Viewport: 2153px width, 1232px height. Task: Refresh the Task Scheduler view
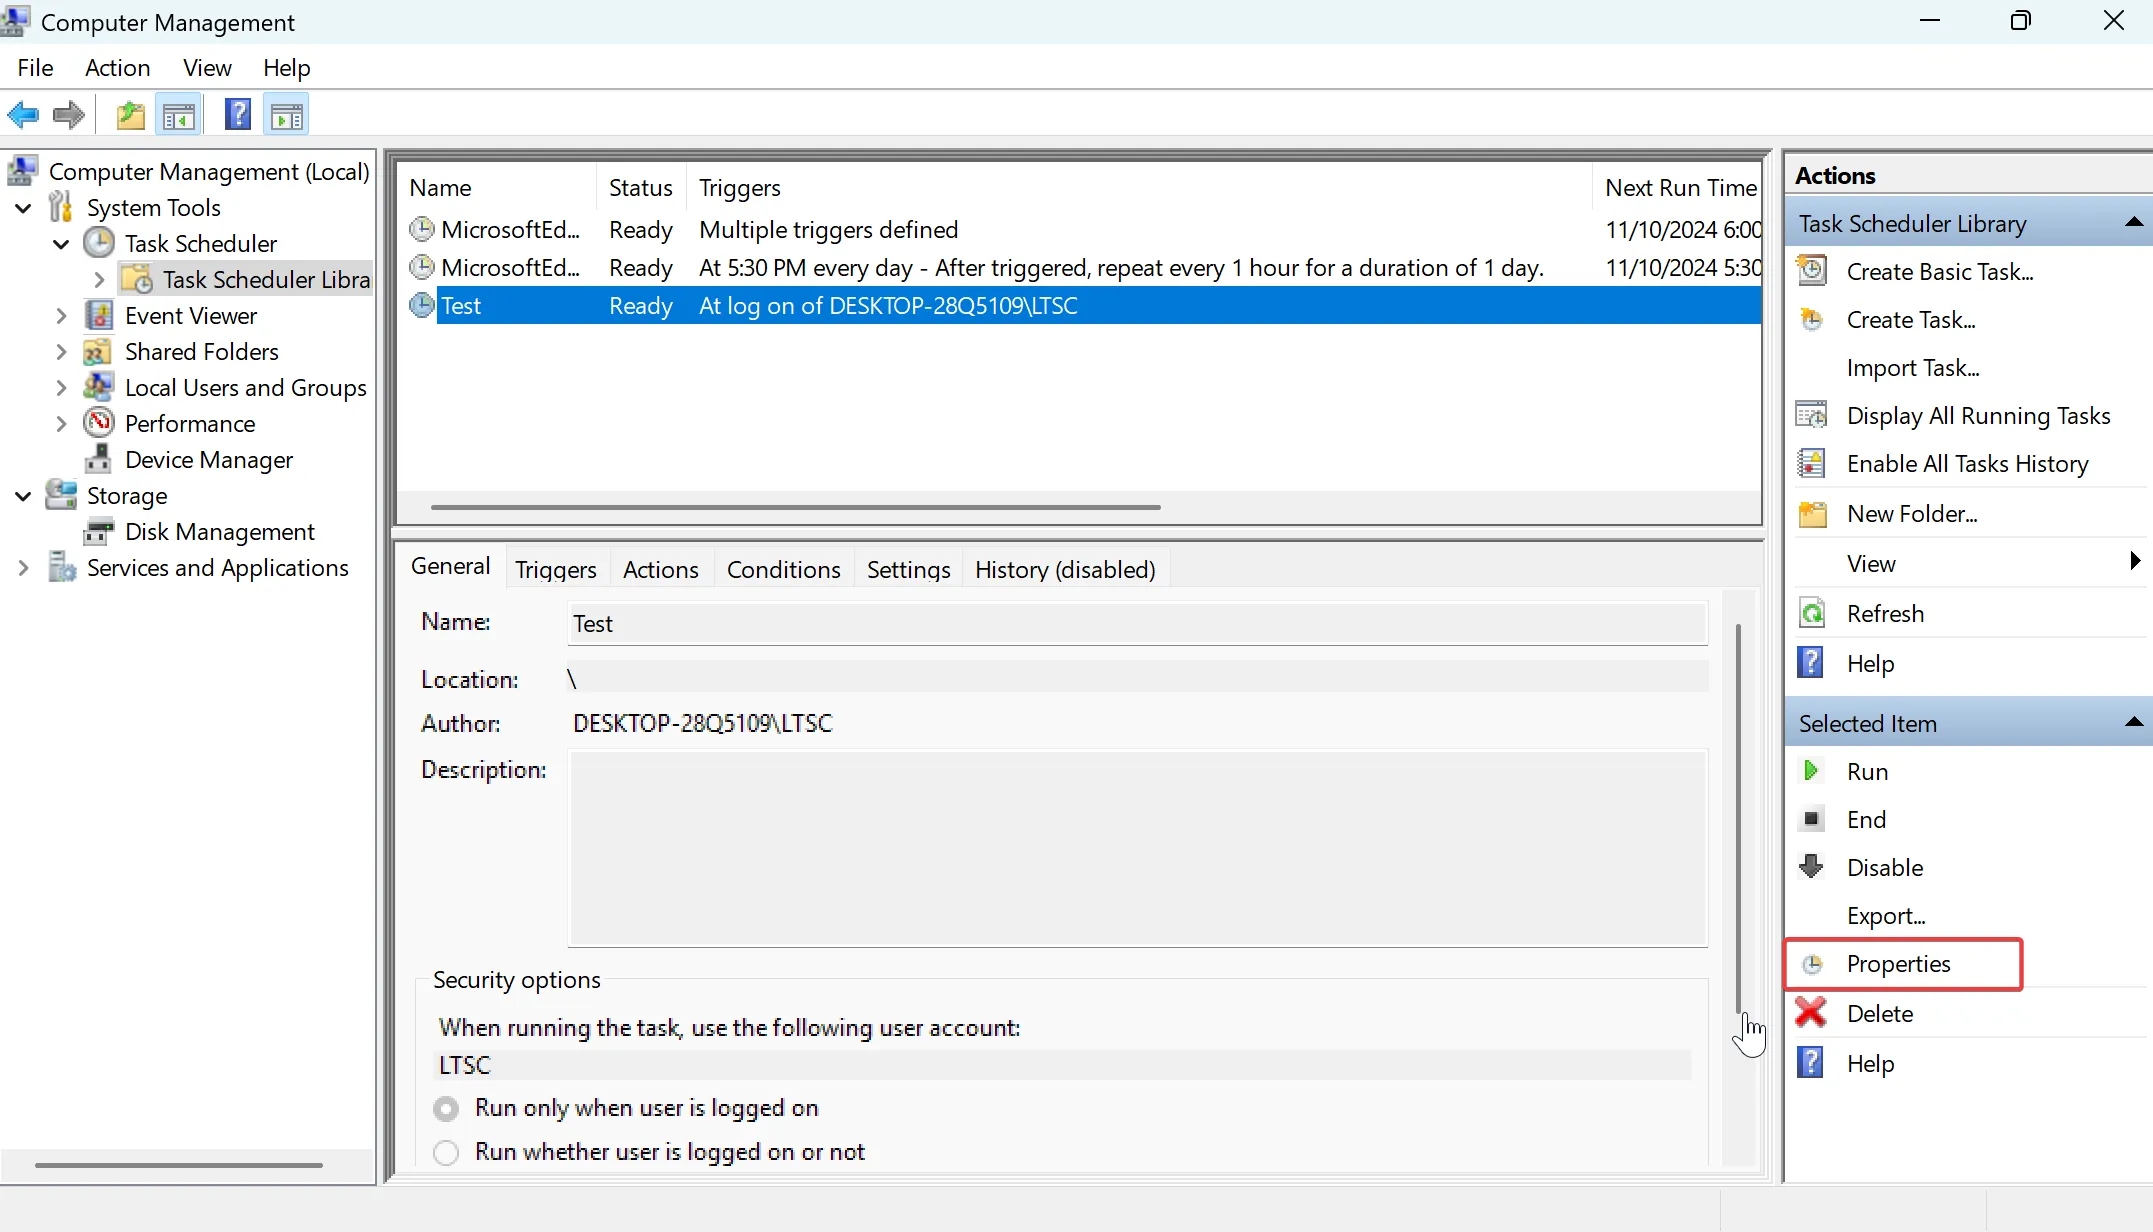click(1885, 613)
